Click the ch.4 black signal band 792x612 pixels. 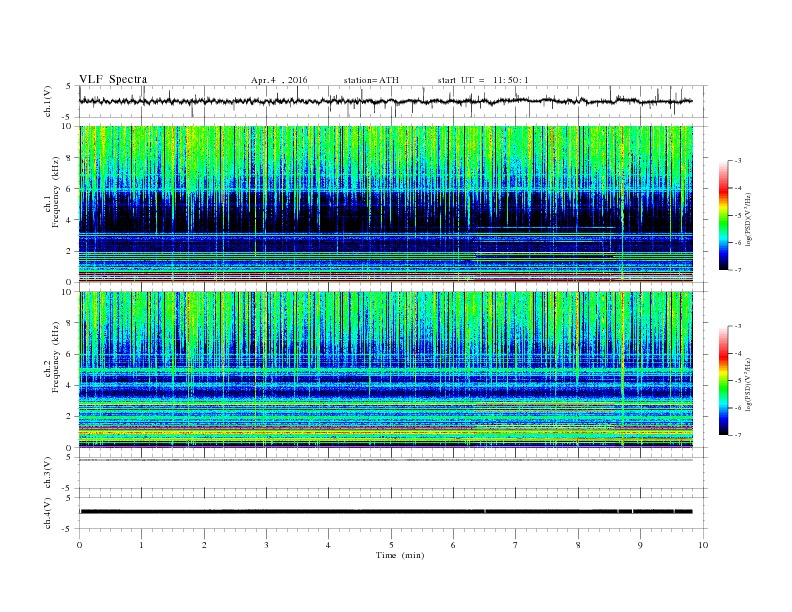pyautogui.click(x=386, y=512)
